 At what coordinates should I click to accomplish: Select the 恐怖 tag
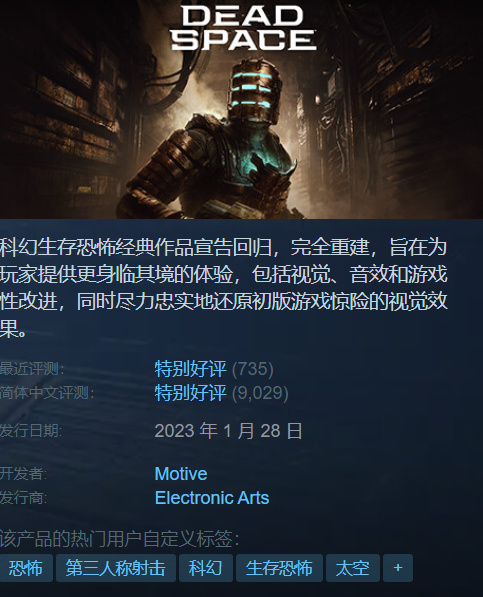26,568
